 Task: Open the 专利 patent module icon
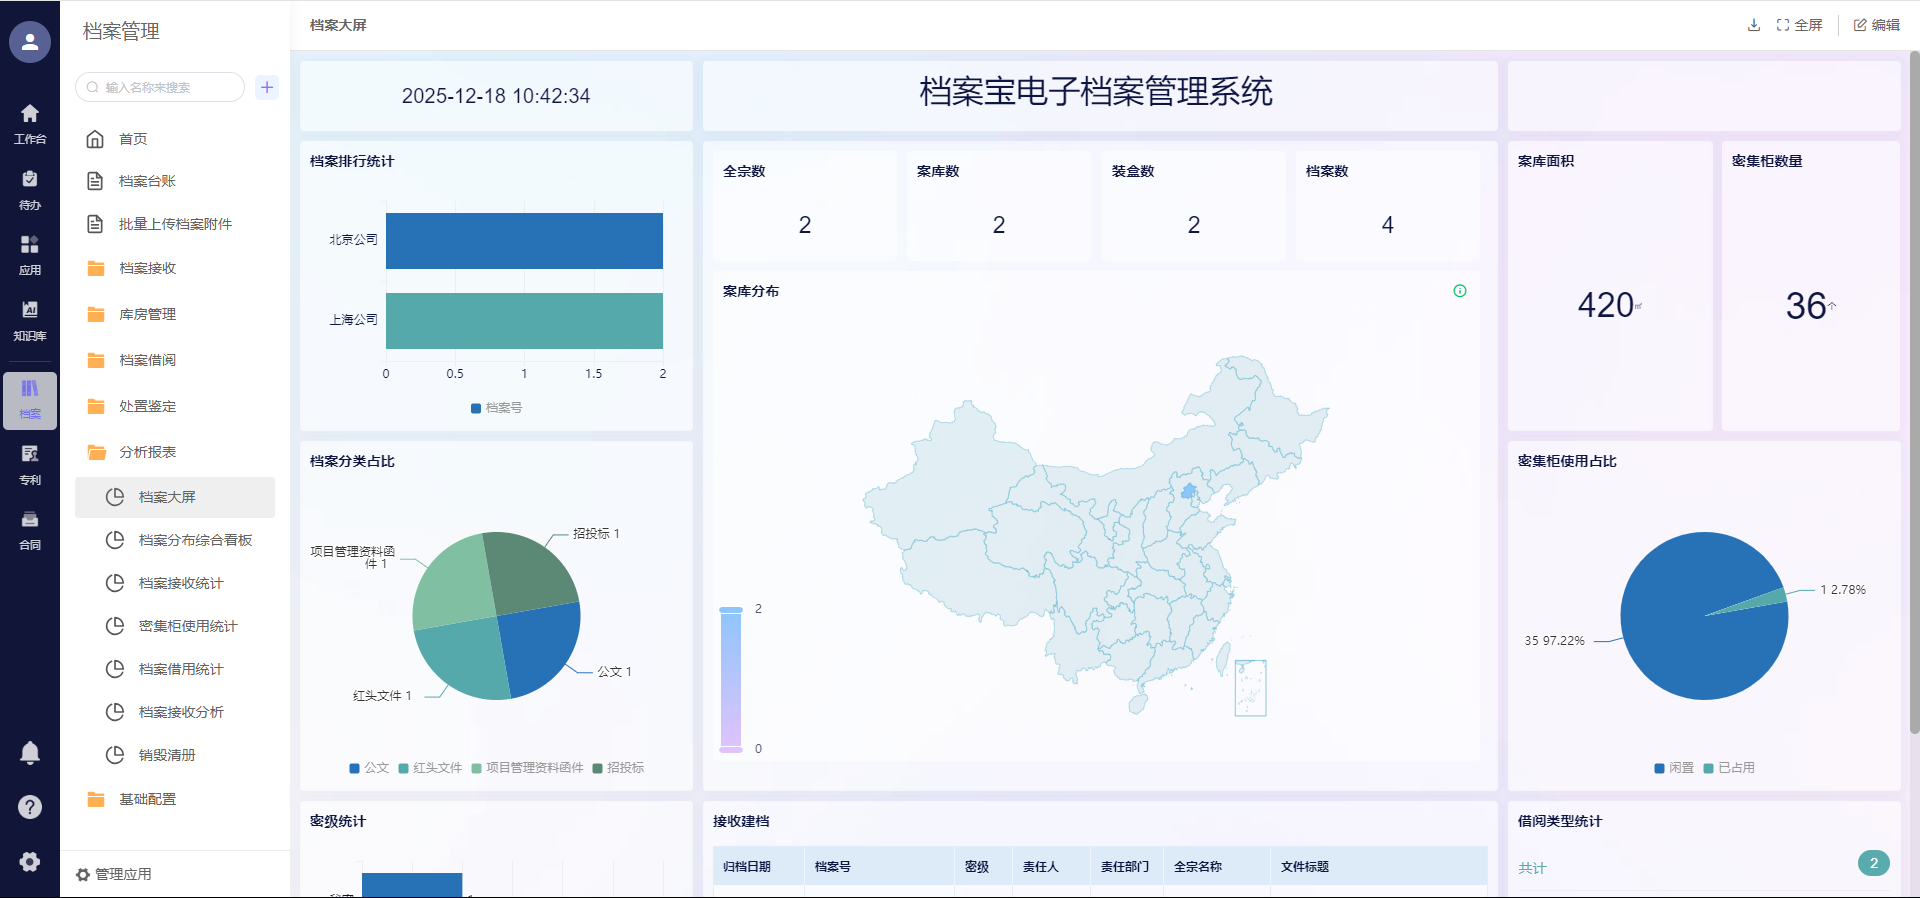click(30, 464)
